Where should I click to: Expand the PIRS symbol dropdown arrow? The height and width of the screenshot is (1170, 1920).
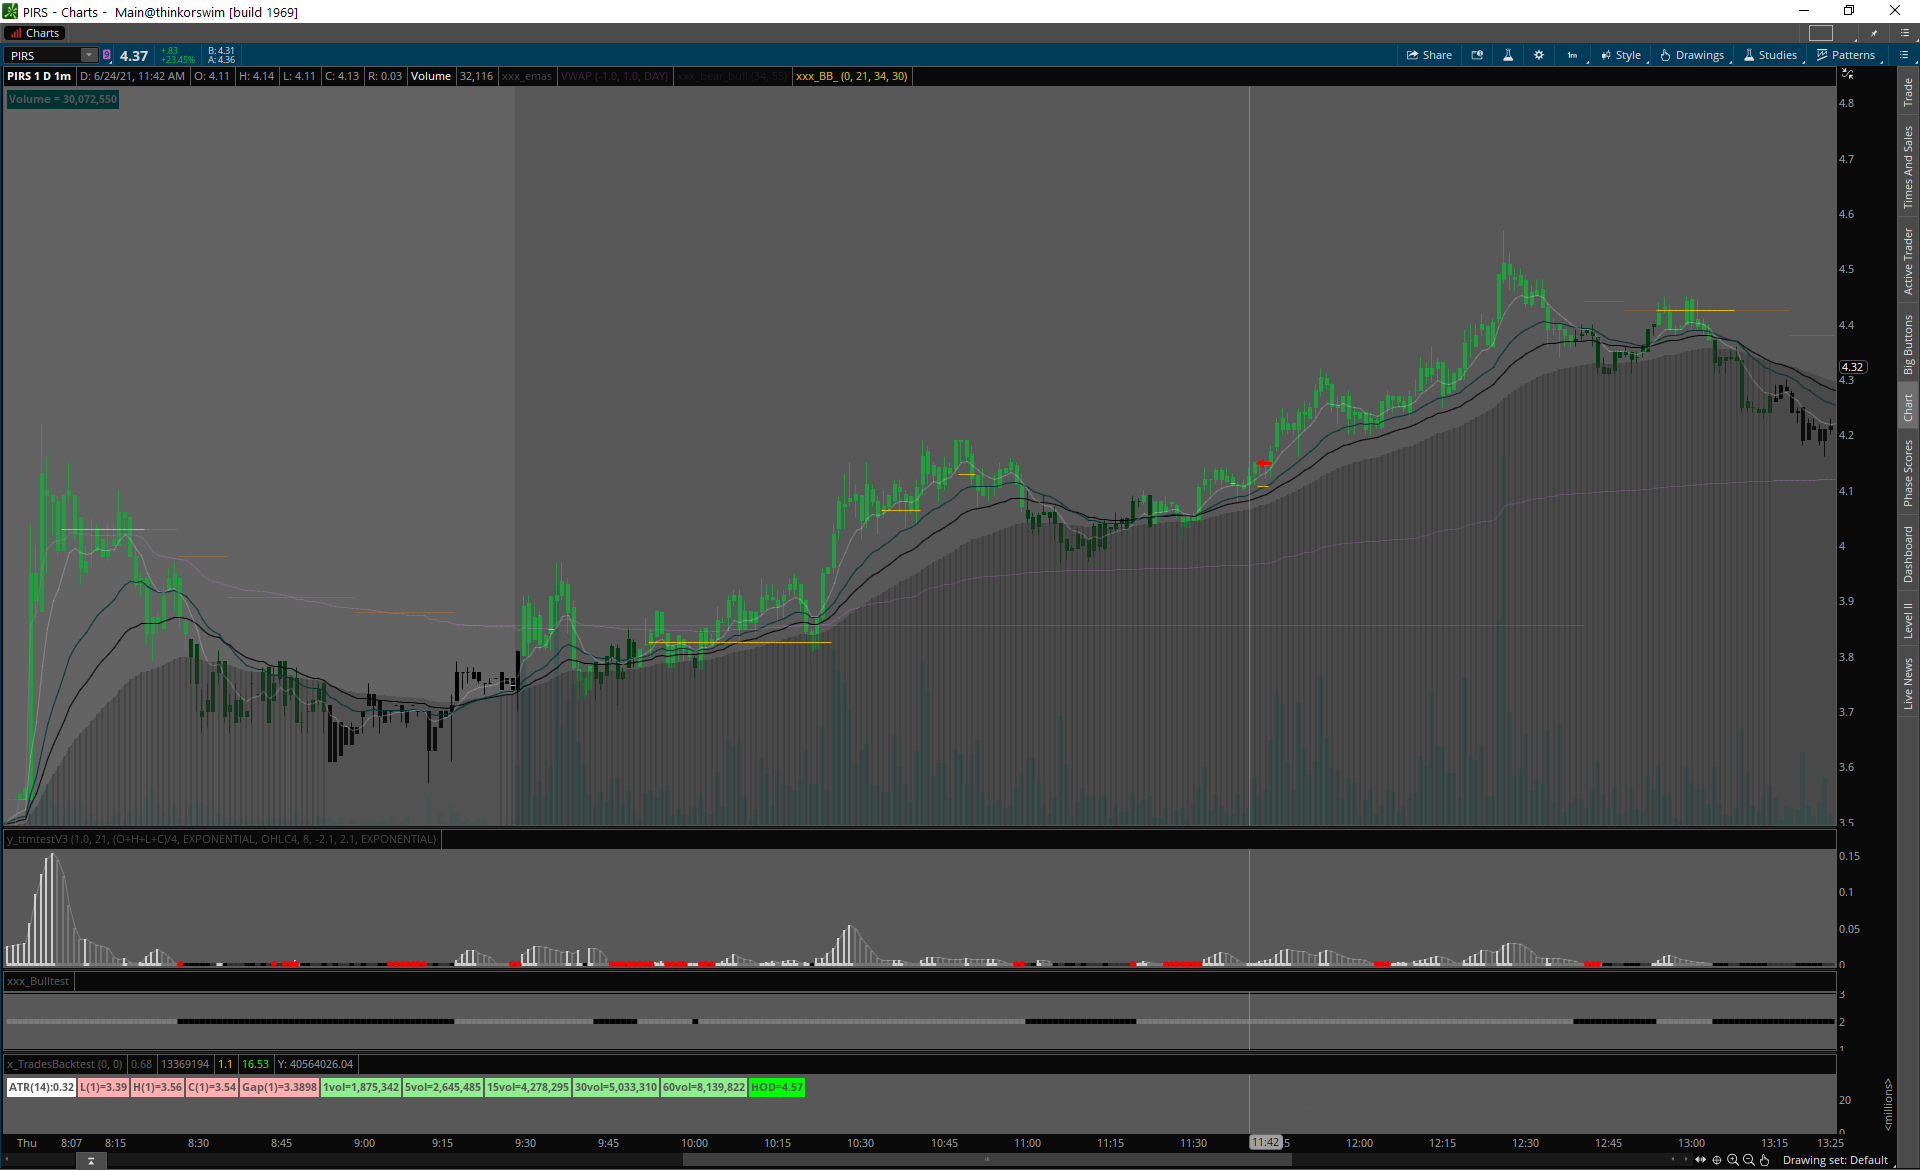89,55
